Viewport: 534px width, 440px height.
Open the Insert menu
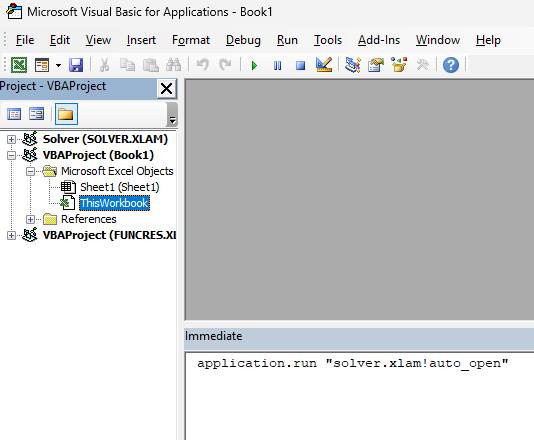point(141,40)
